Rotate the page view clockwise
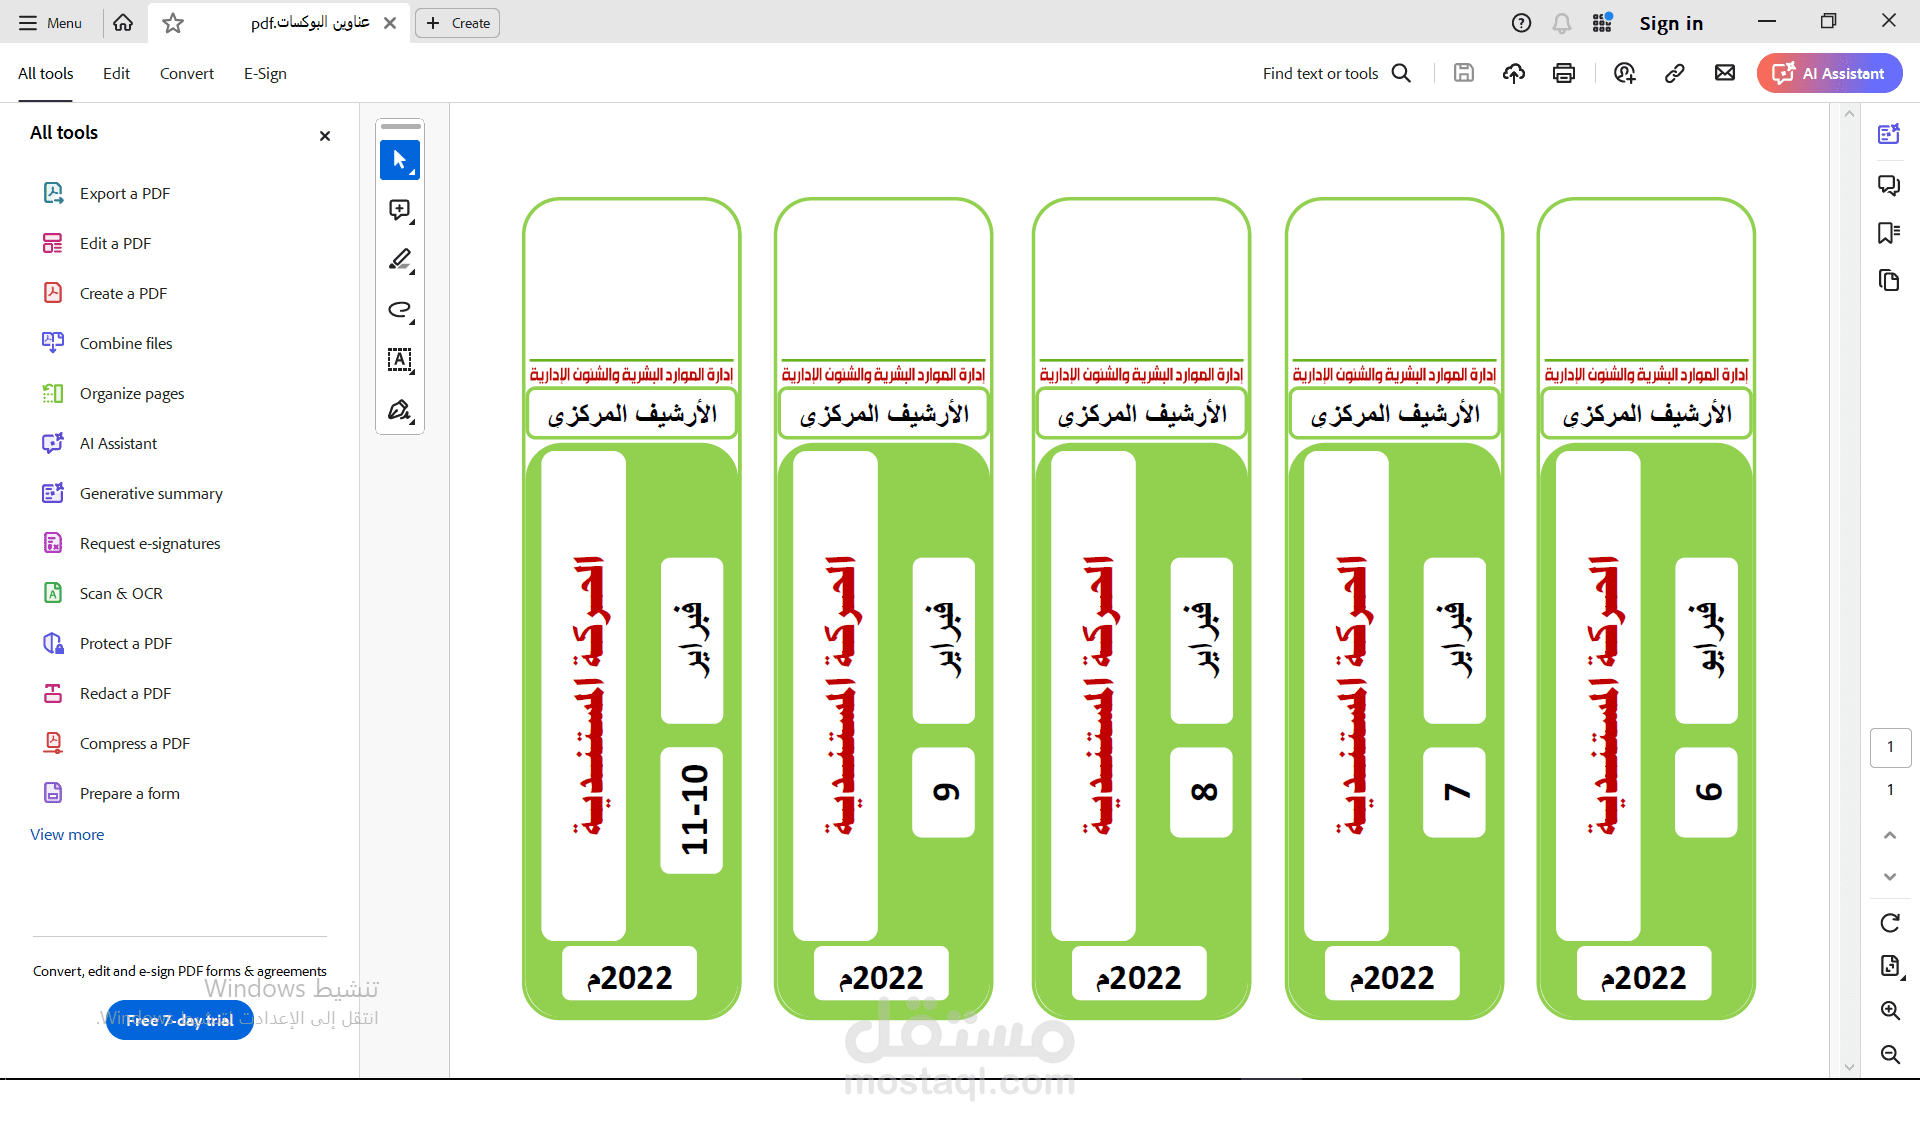1920x1125 pixels. pos(1890,923)
